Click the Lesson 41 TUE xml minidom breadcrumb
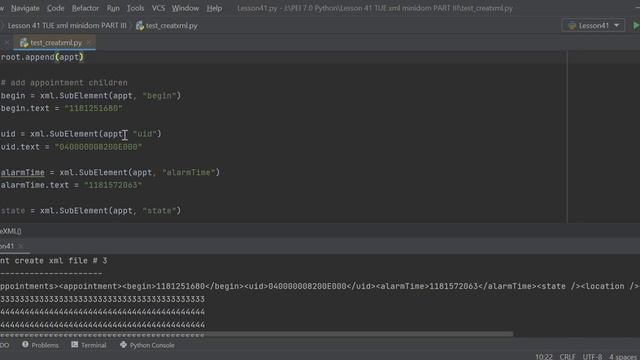 (67, 26)
